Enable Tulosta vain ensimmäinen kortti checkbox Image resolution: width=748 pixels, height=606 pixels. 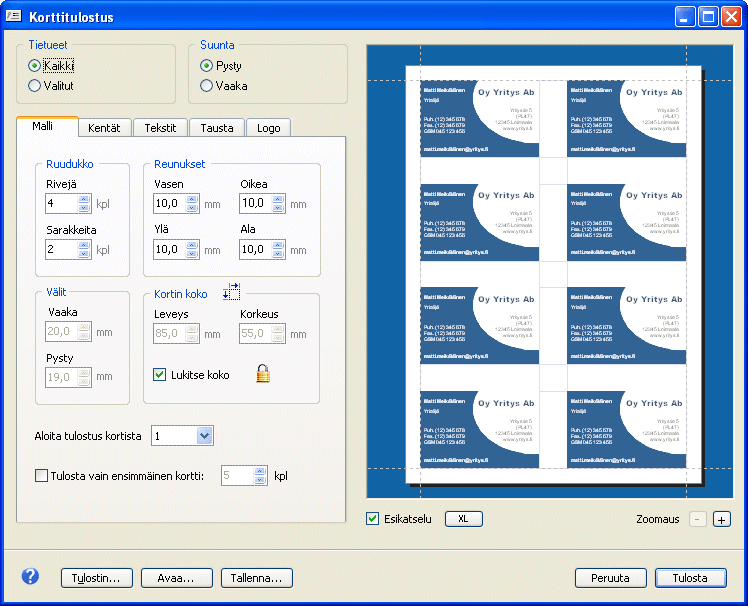(x=42, y=476)
